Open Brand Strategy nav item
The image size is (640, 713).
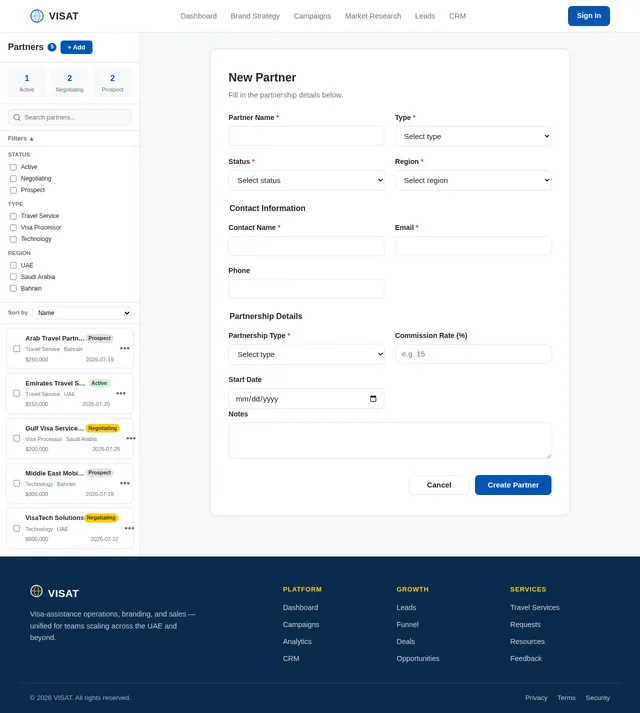pos(255,16)
